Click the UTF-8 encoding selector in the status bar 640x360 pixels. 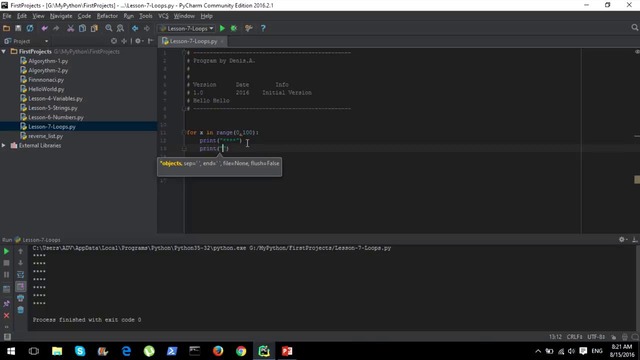(x=596, y=337)
